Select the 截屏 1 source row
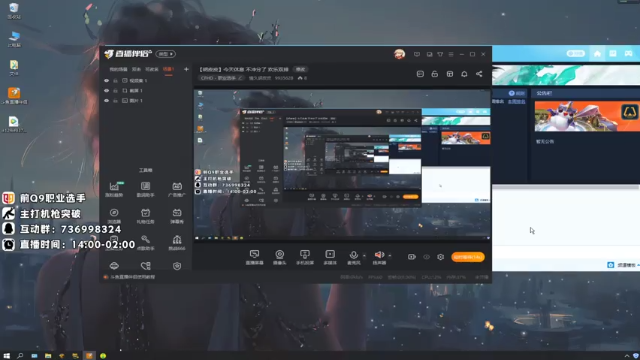 pyautogui.click(x=146, y=91)
